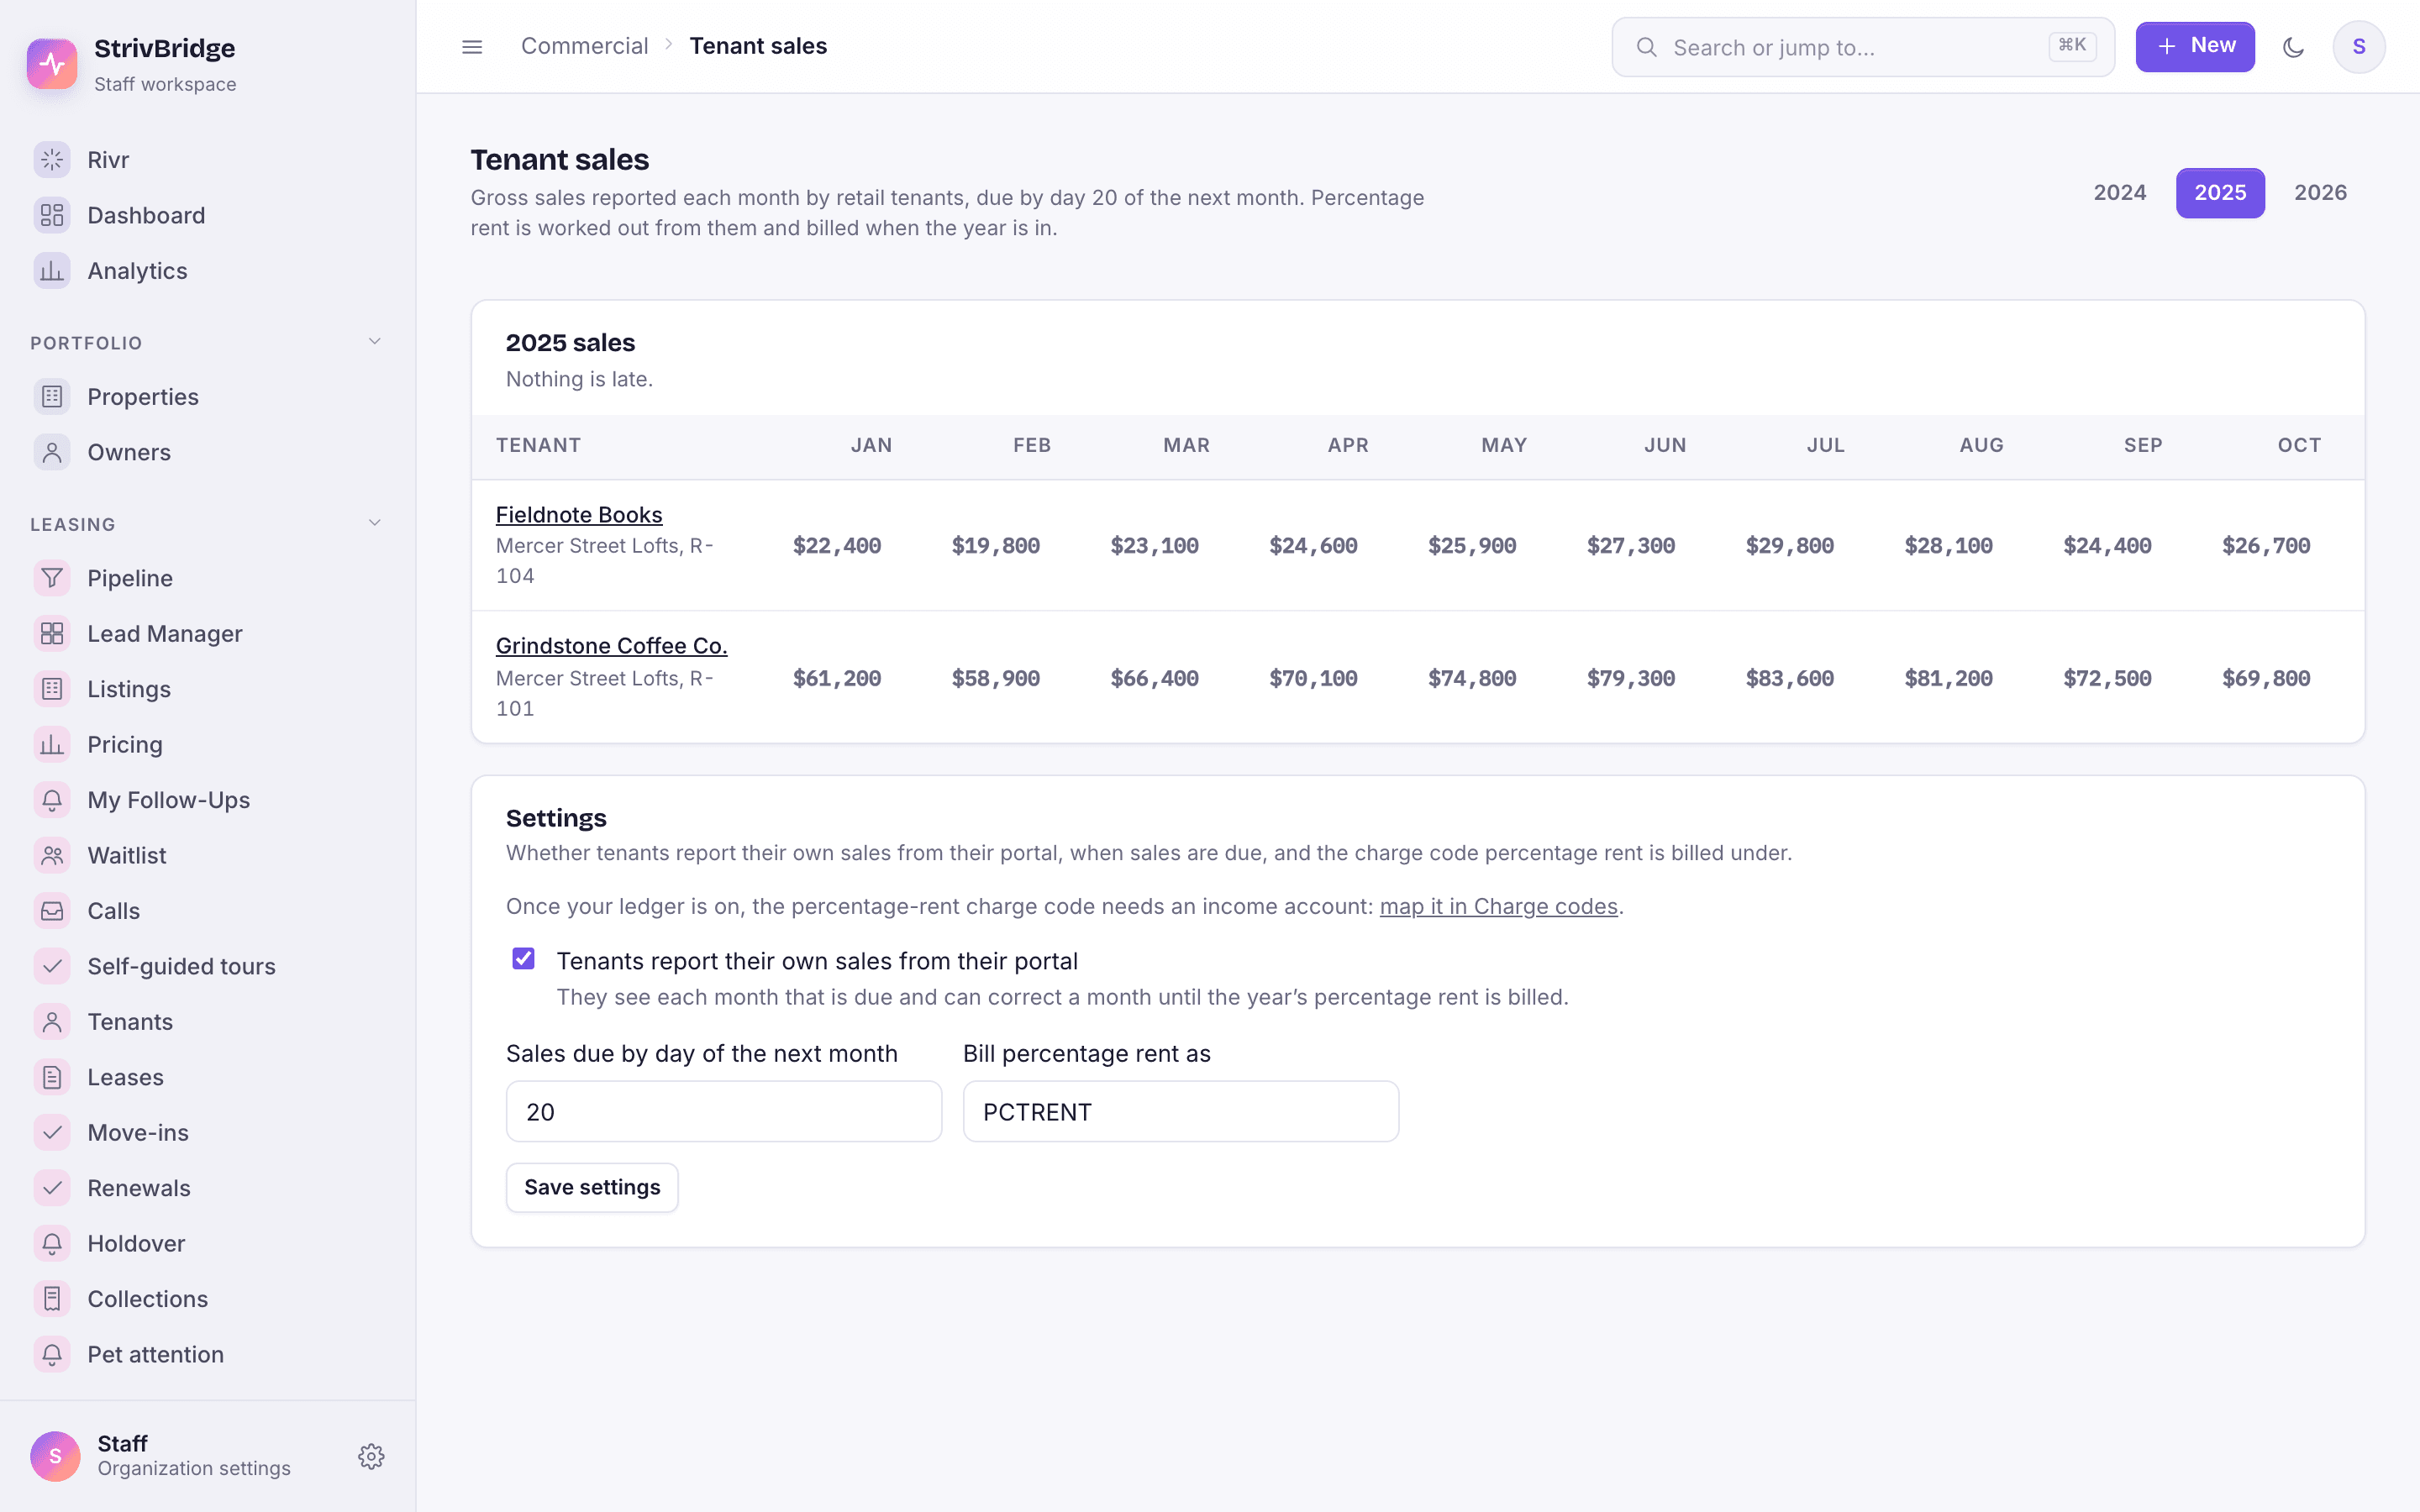Image resolution: width=2420 pixels, height=1512 pixels.
Task: Click the Analytics bar chart icon
Action: click(52, 271)
